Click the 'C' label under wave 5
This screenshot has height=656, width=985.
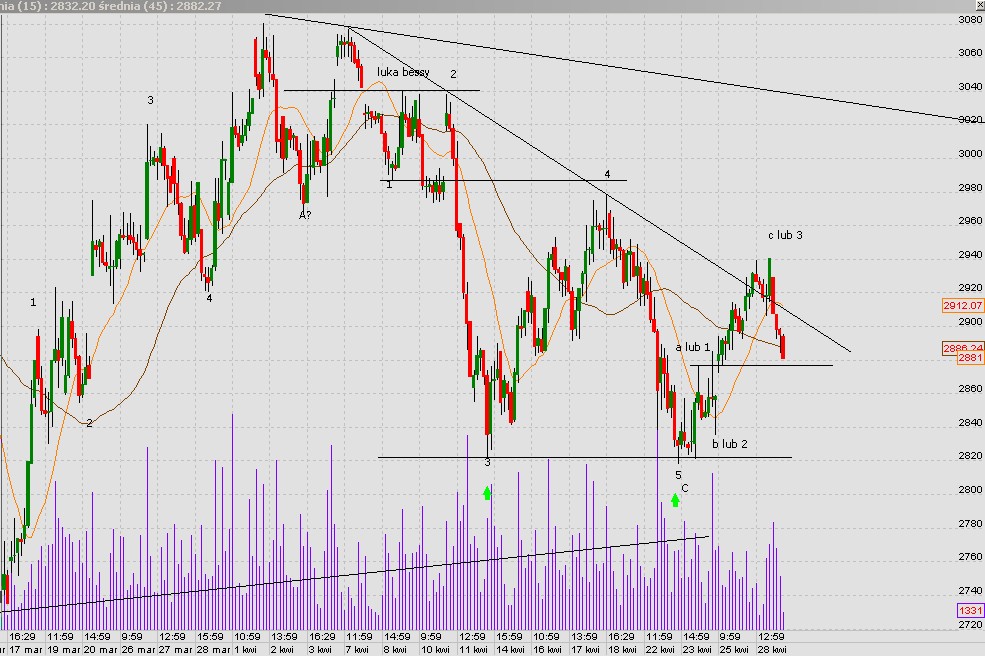[x=685, y=488]
